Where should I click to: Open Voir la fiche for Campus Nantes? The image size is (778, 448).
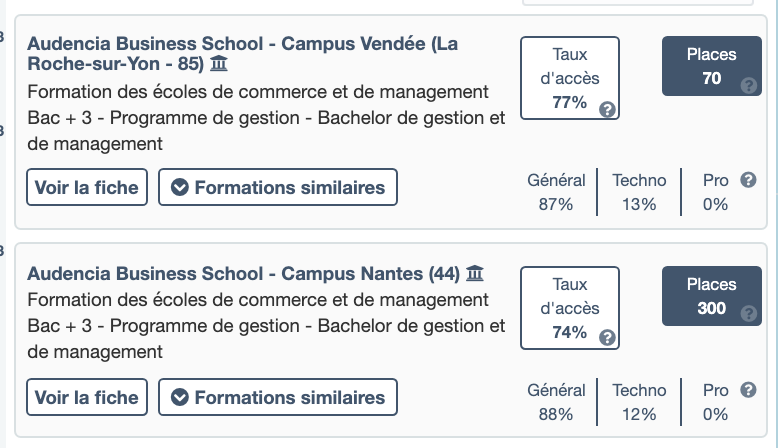[88, 397]
